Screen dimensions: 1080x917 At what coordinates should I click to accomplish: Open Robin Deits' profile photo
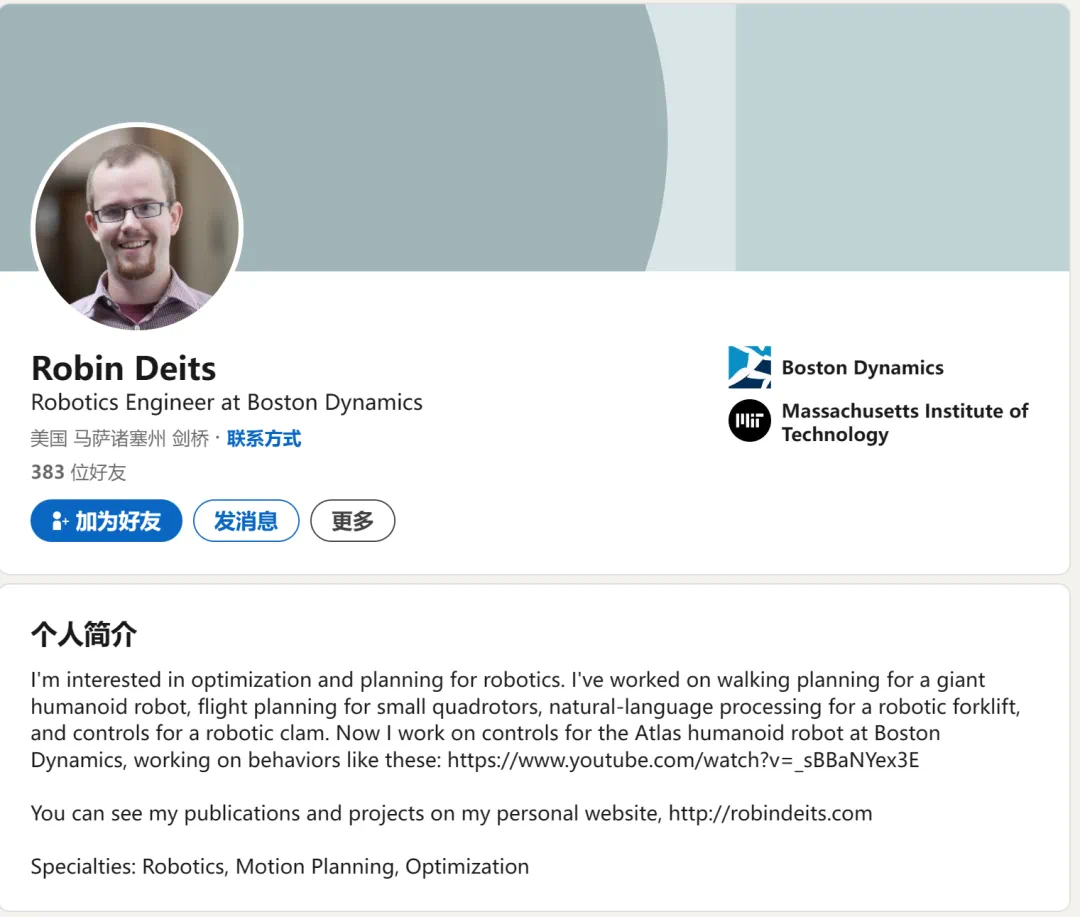pos(137,227)
